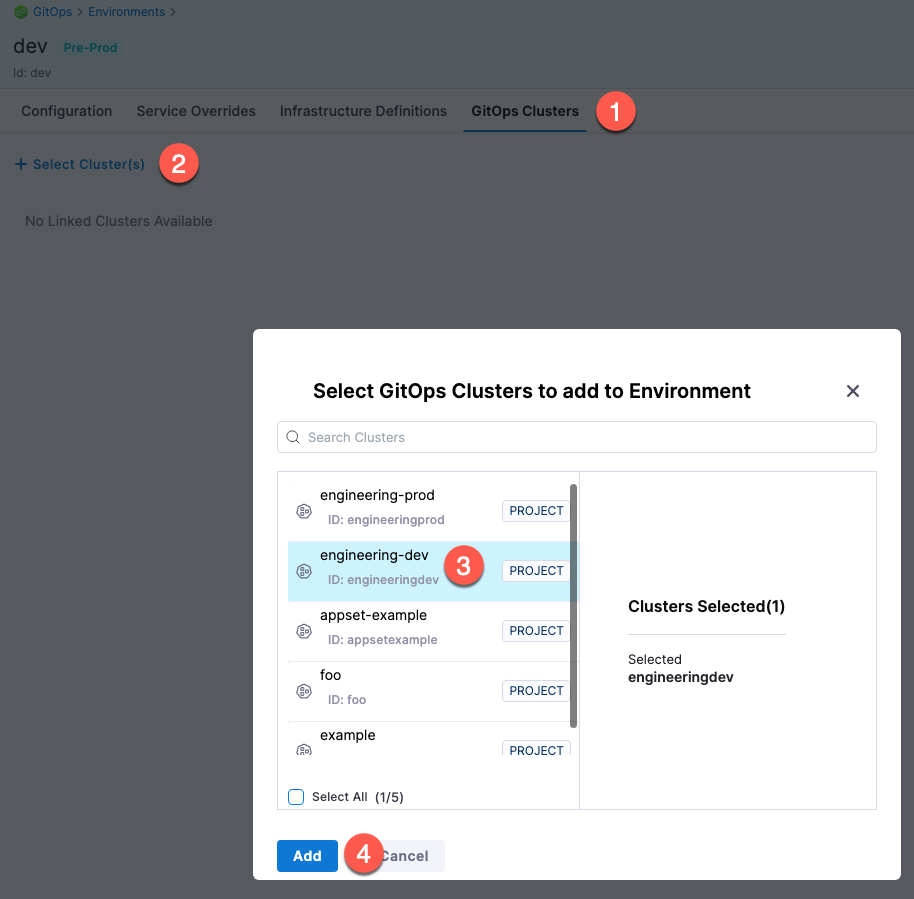
Task: Go to the GitOps Clusters tab
Action: (x=525, y=111)
